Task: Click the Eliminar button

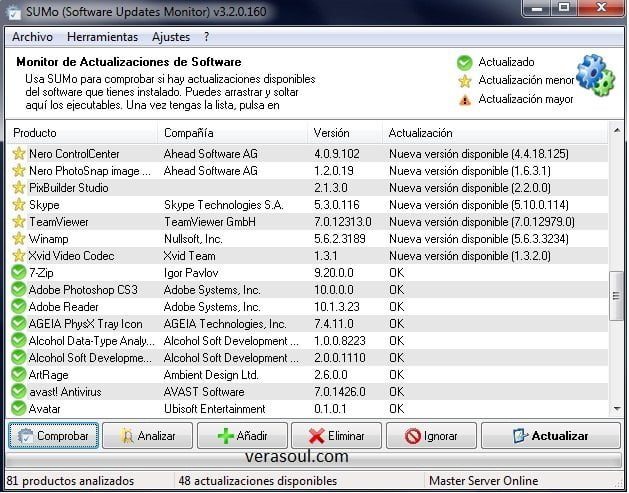Action: click(337, 436)
